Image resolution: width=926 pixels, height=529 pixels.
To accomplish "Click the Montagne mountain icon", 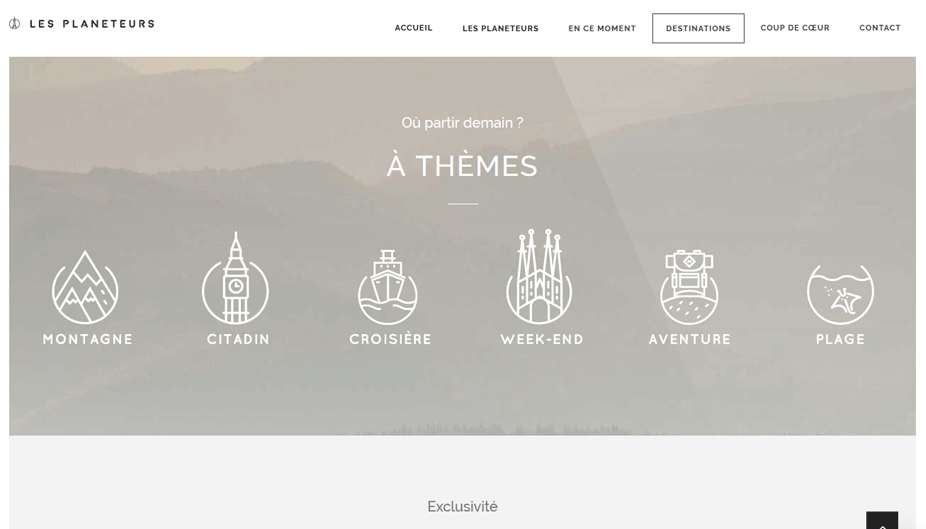I will coord(86,287).
